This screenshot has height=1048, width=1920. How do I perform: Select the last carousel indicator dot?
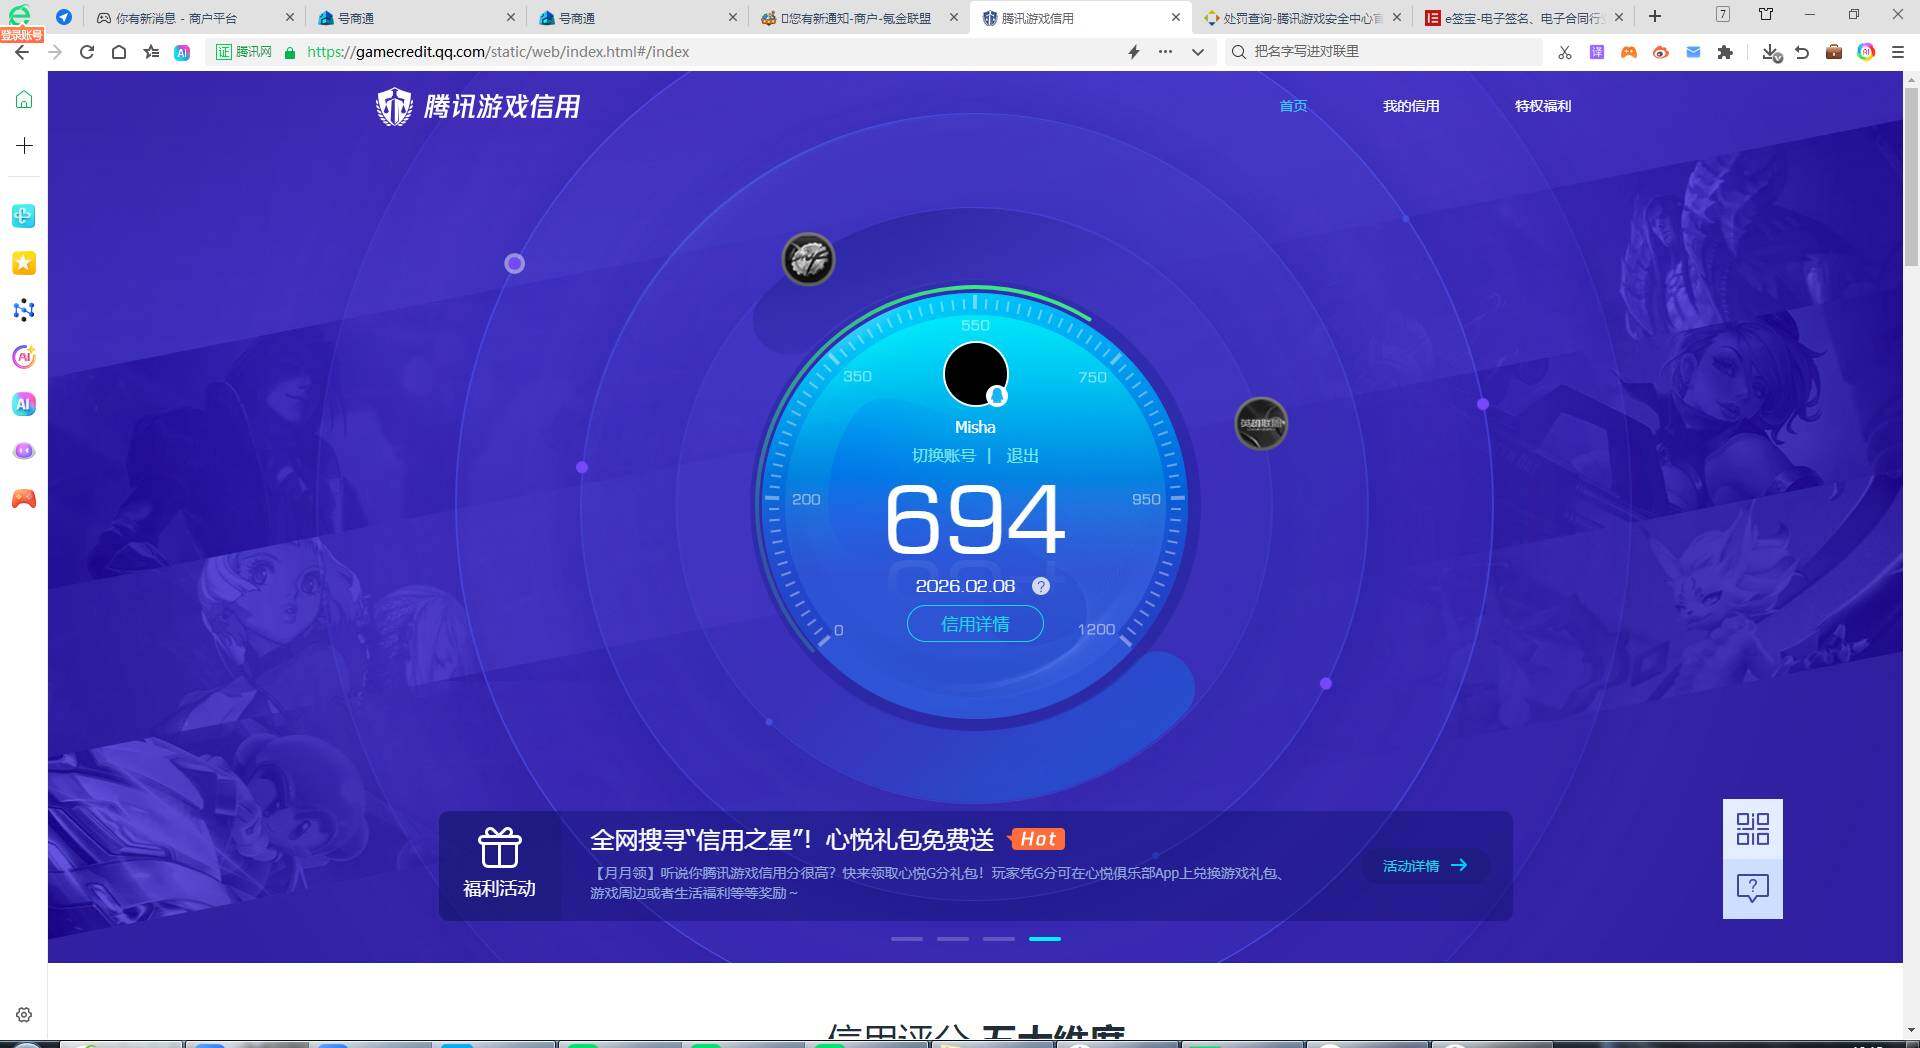pyautogui.click(x=1044, y=939)
